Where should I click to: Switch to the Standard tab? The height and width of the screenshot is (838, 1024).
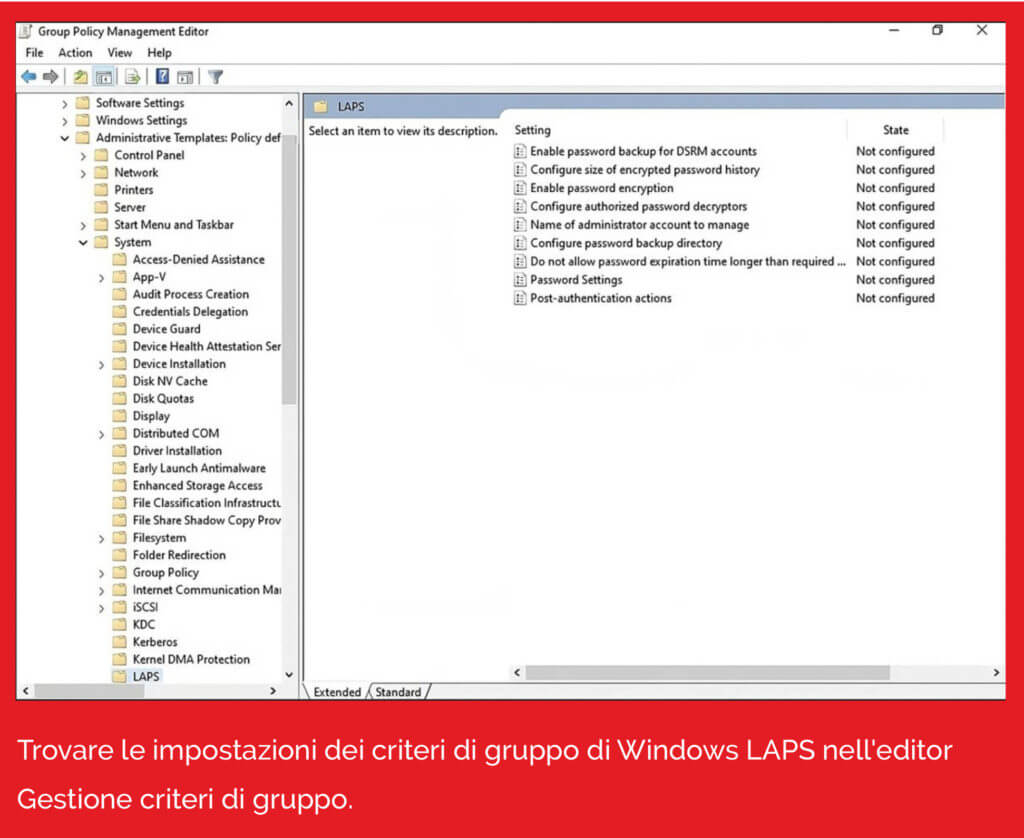point(399,691)
